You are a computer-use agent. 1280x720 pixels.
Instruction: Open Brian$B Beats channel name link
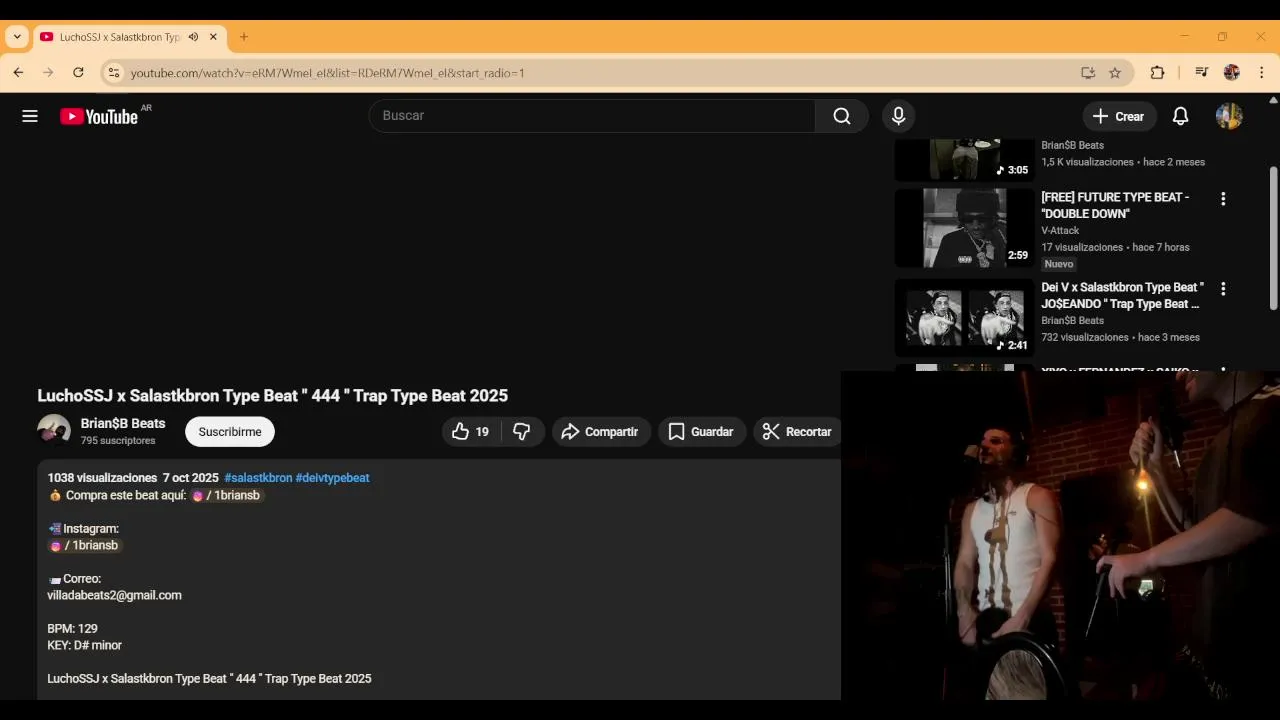coord(123,424)
